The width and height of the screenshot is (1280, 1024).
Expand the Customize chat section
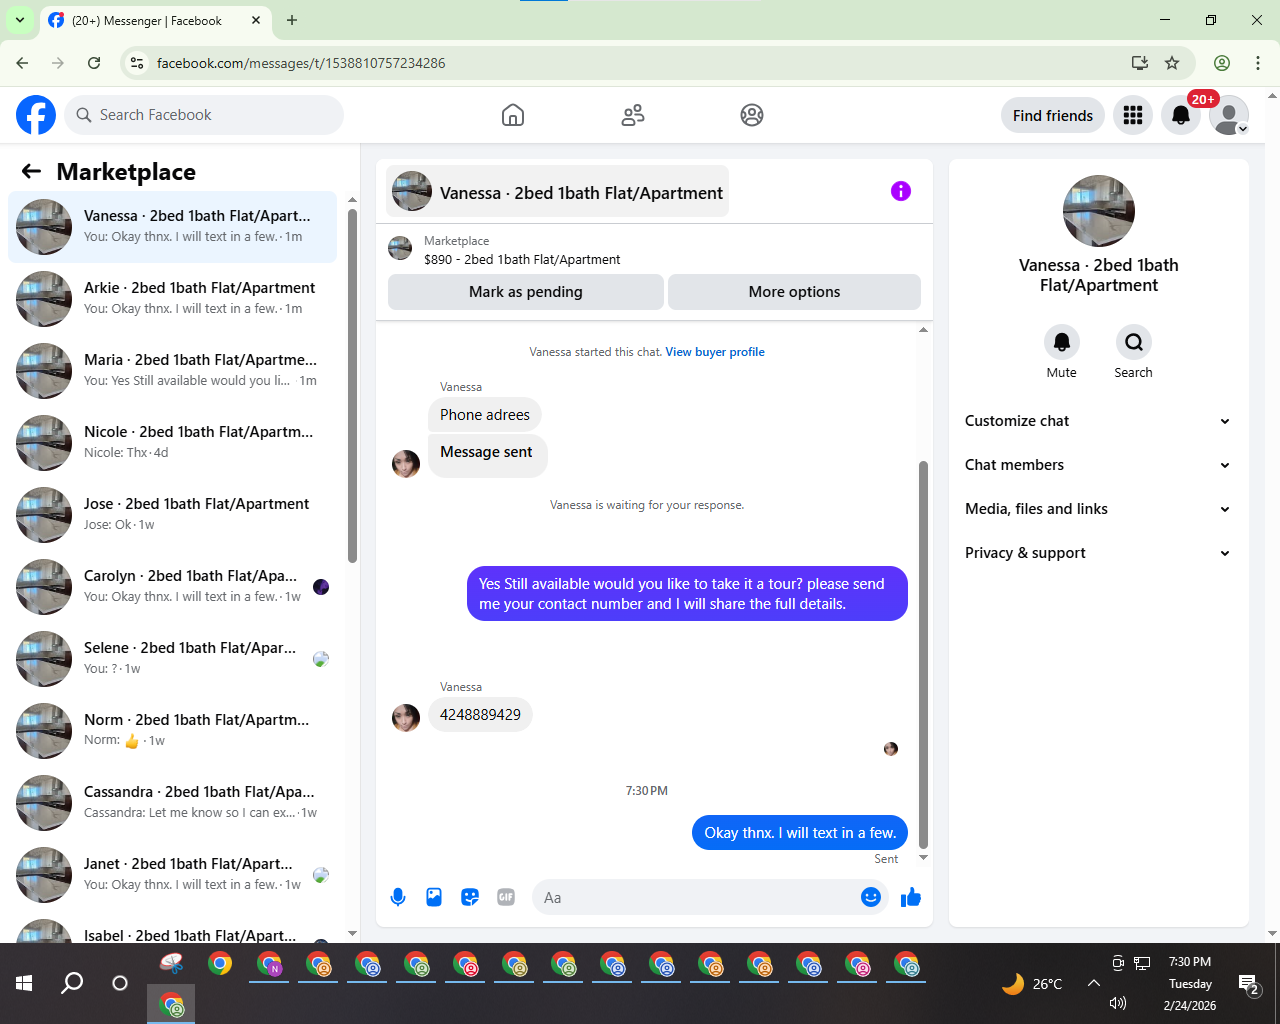click(1098, 421)
